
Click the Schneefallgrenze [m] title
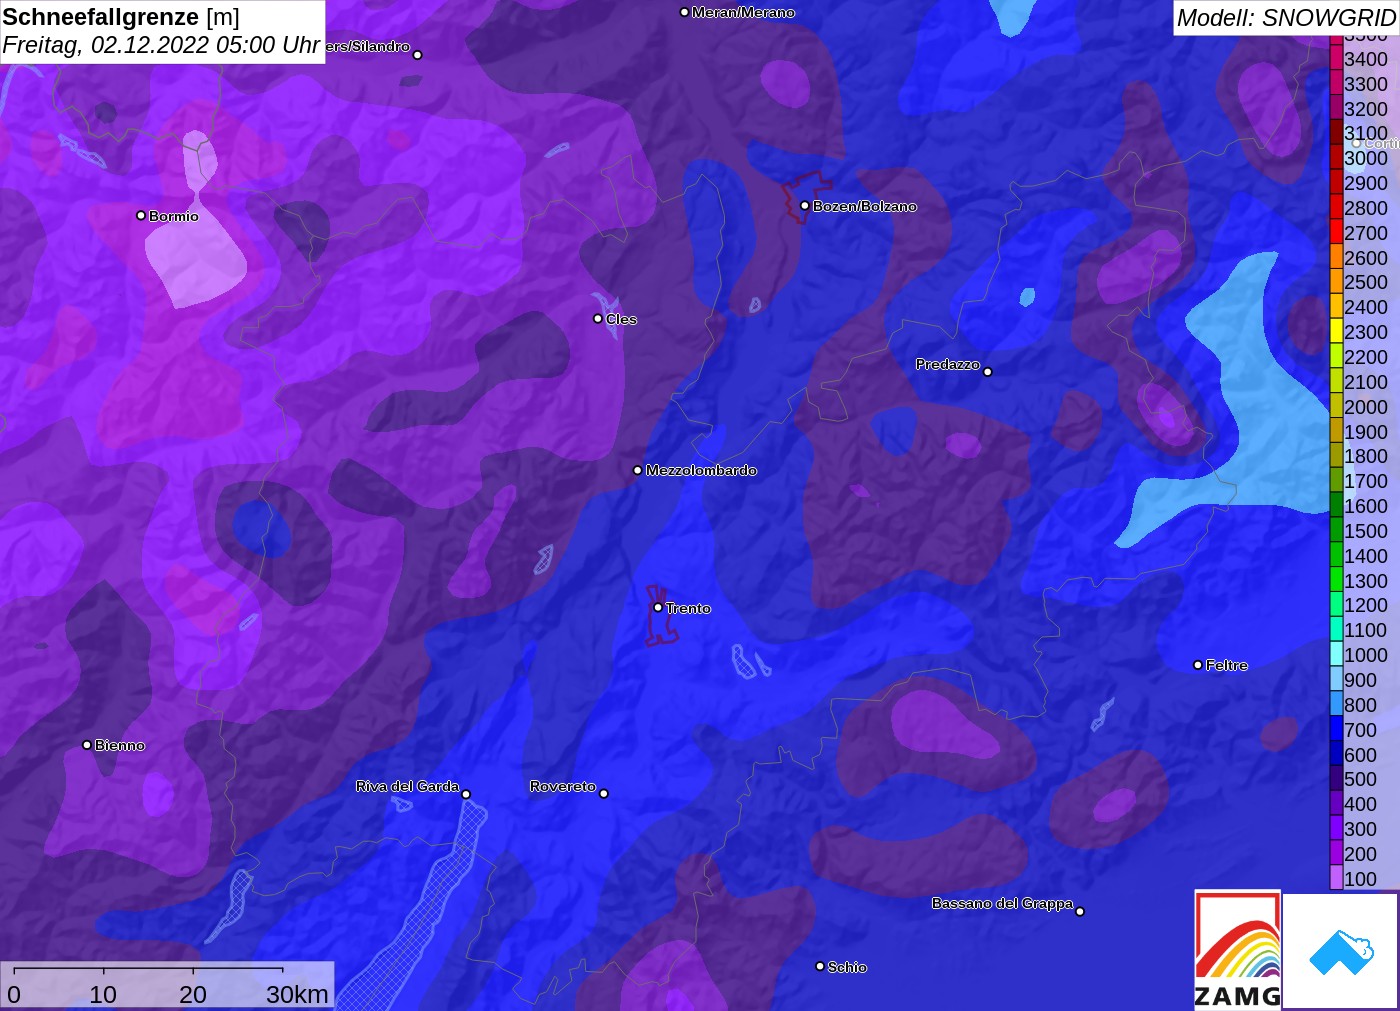coord(121,17)
